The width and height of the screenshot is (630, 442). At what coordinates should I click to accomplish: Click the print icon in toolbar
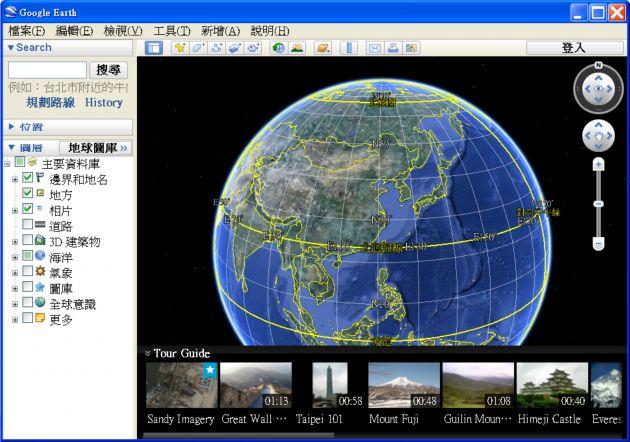pos(393,48)
